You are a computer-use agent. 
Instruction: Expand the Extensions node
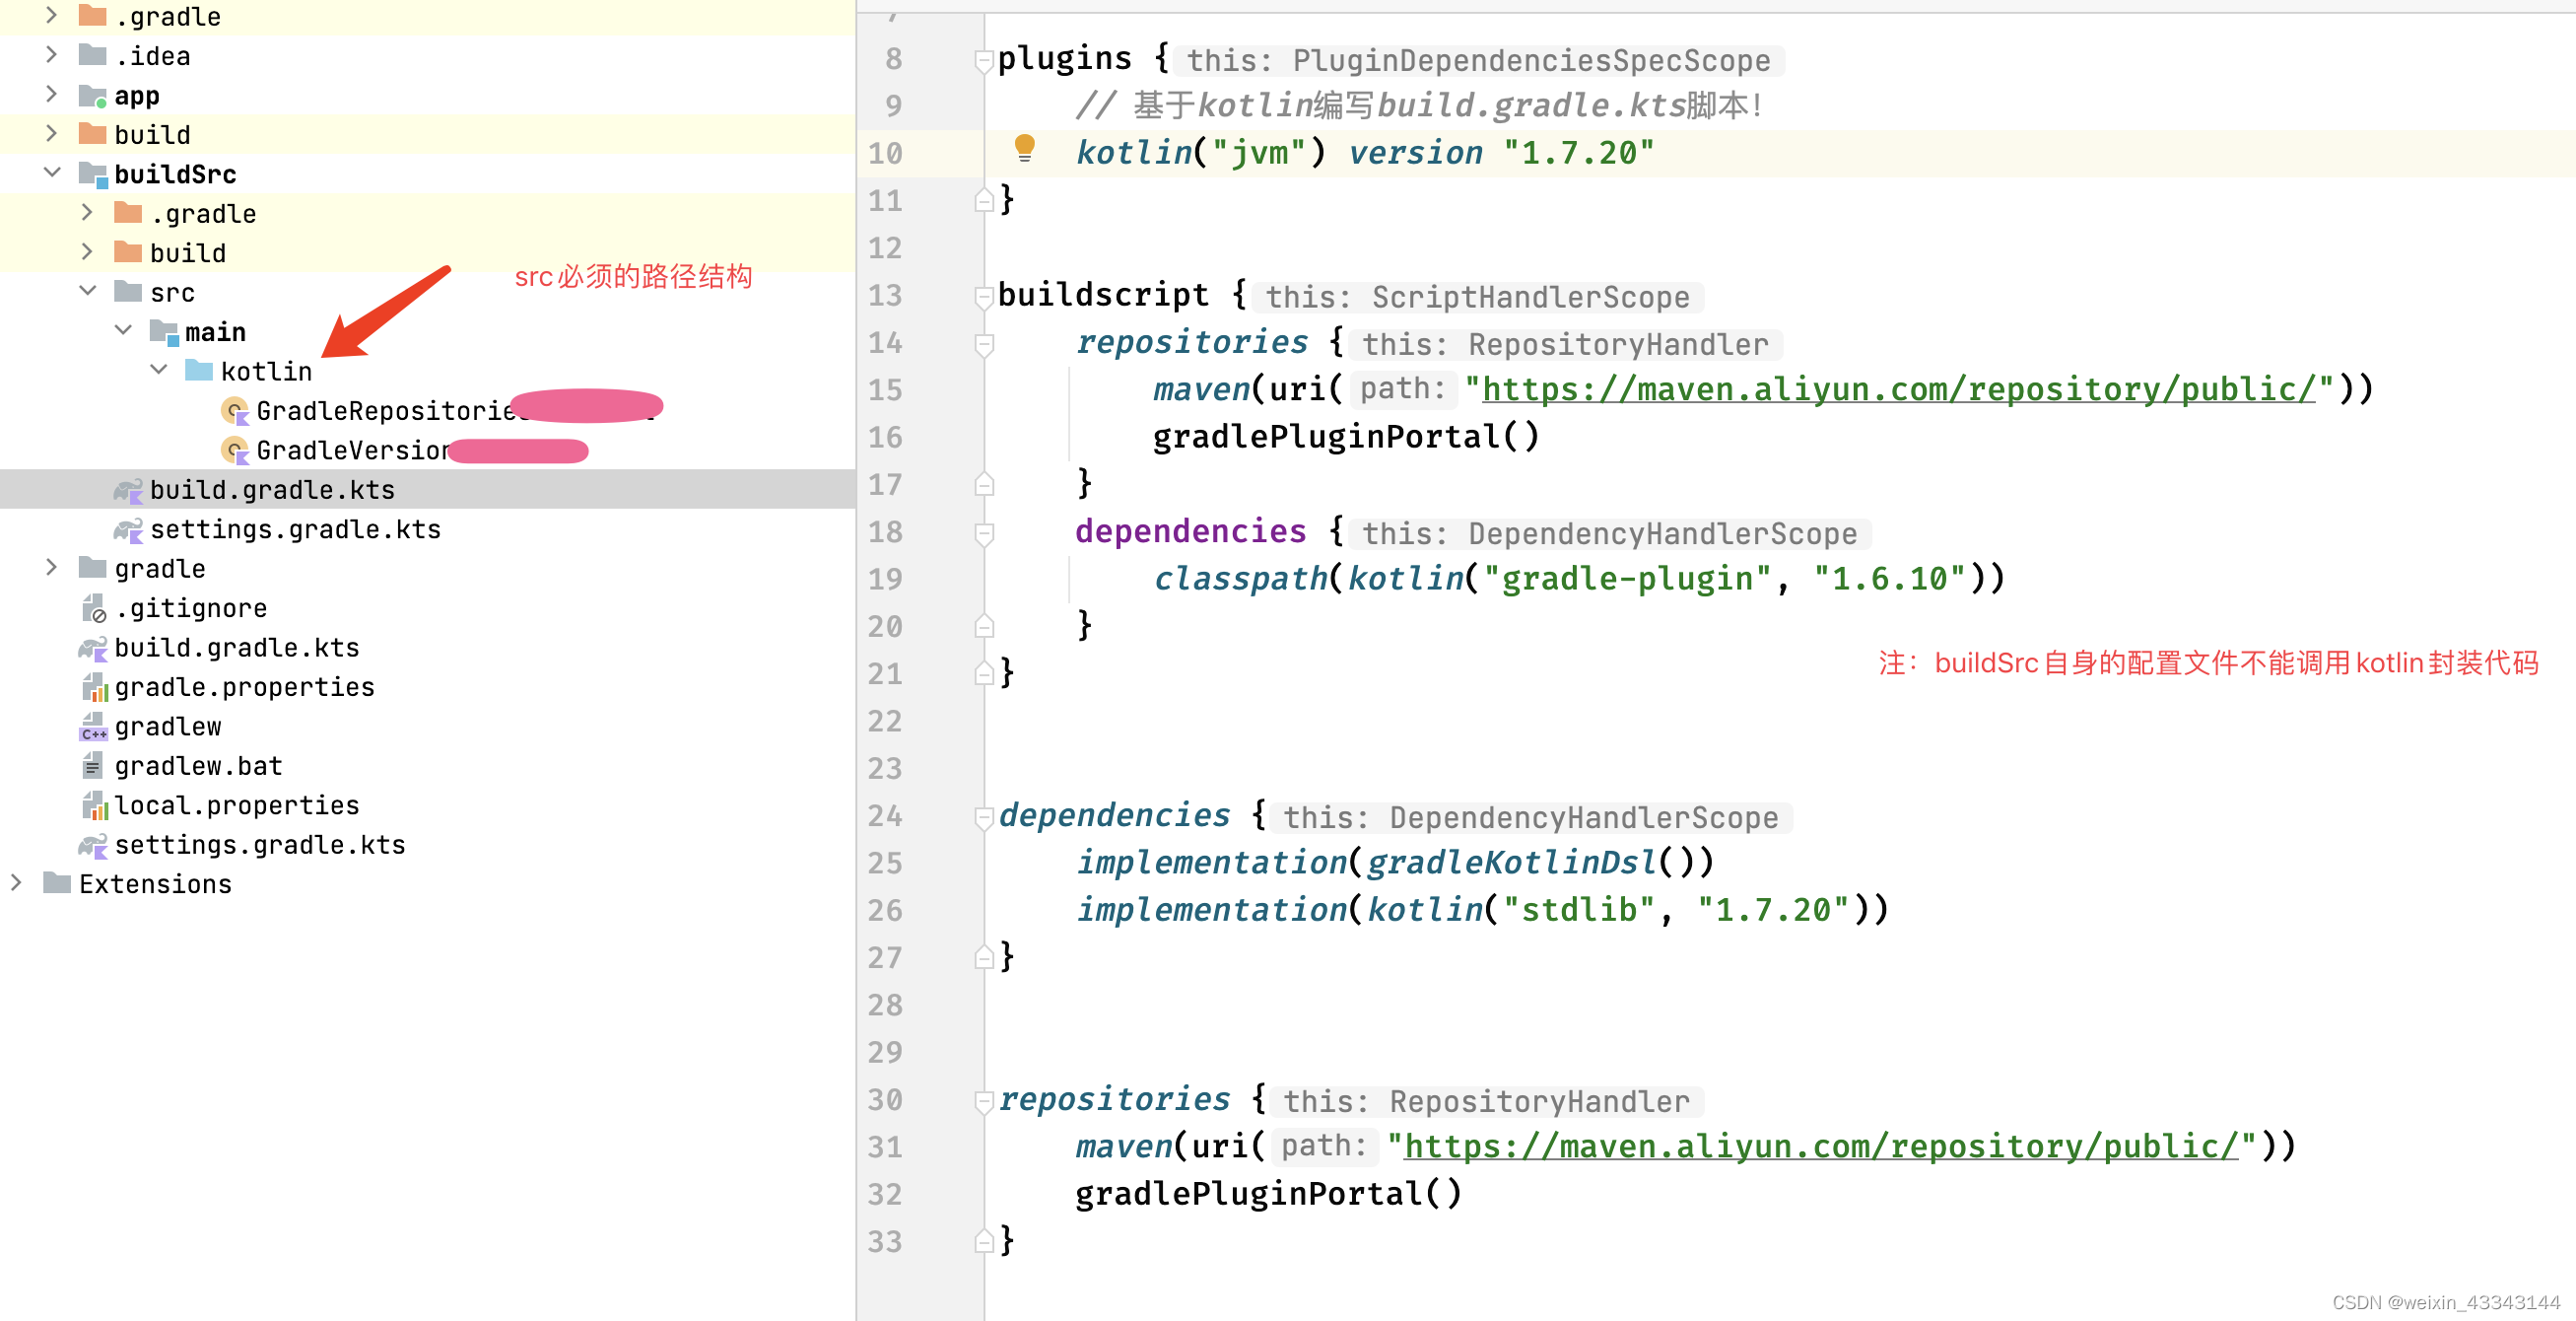tap(16, 882)
